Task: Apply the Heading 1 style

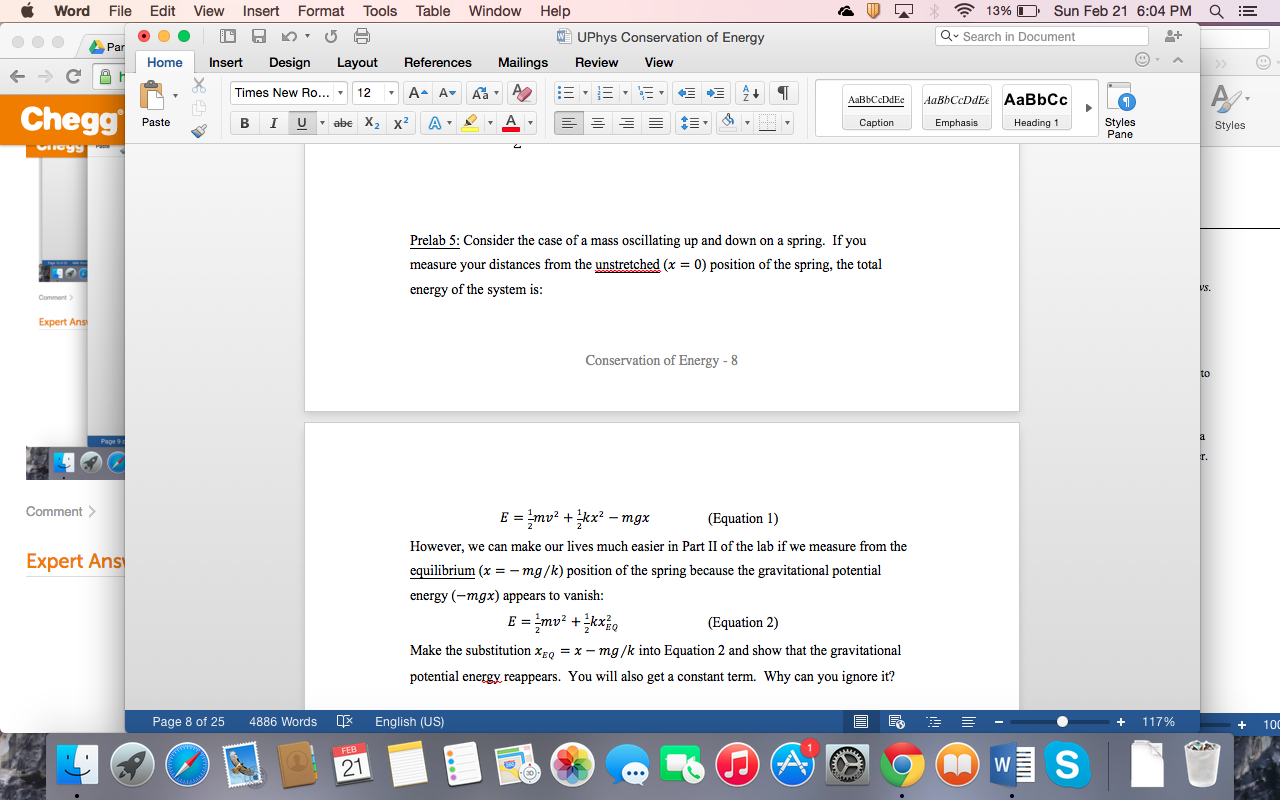Action: 1036,108
